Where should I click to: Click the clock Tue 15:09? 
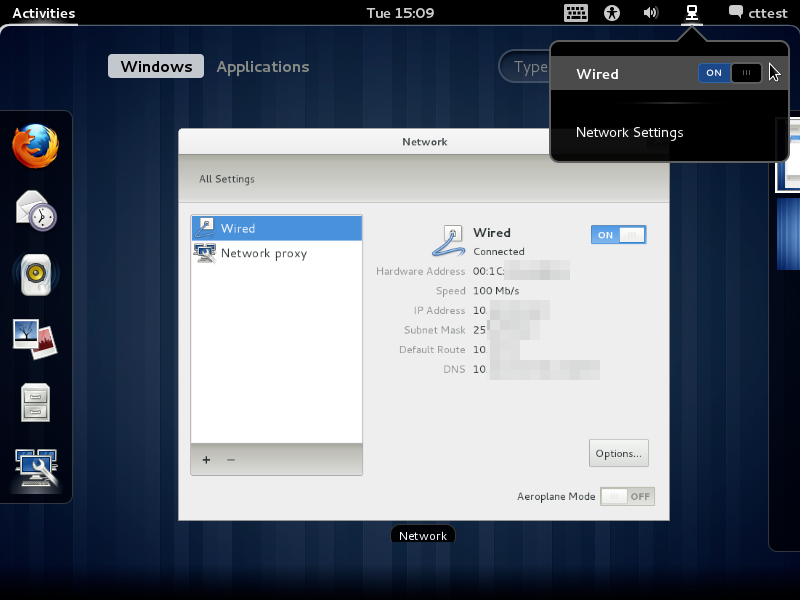[x=400, y=13]
